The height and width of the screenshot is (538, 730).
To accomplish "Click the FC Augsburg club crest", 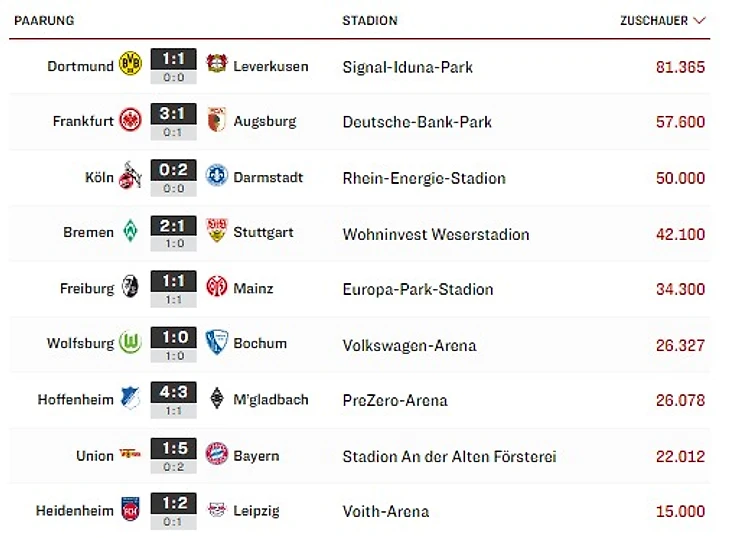I will tap(216, 121).
